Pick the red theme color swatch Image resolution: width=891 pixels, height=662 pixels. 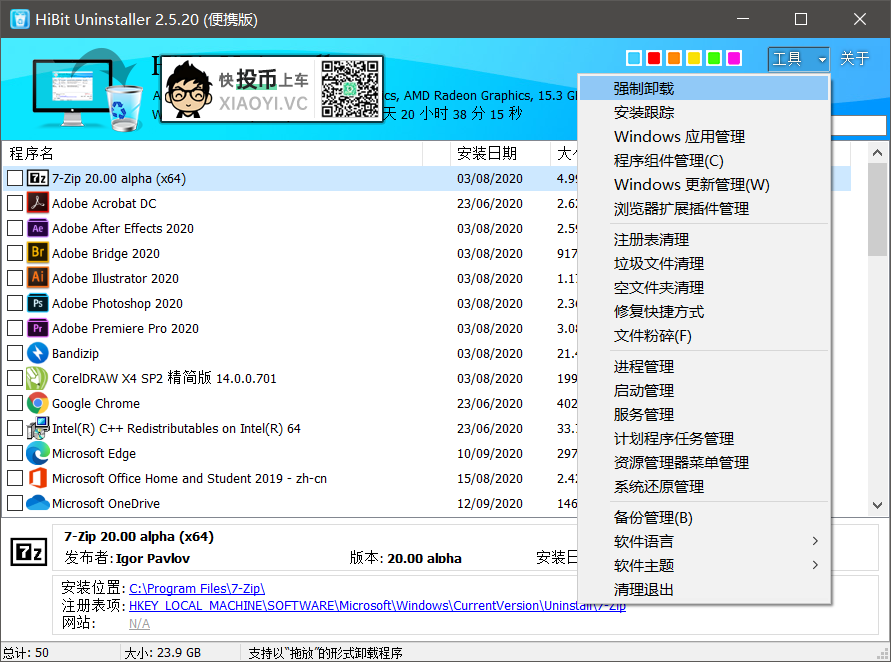tap(654, 58)
